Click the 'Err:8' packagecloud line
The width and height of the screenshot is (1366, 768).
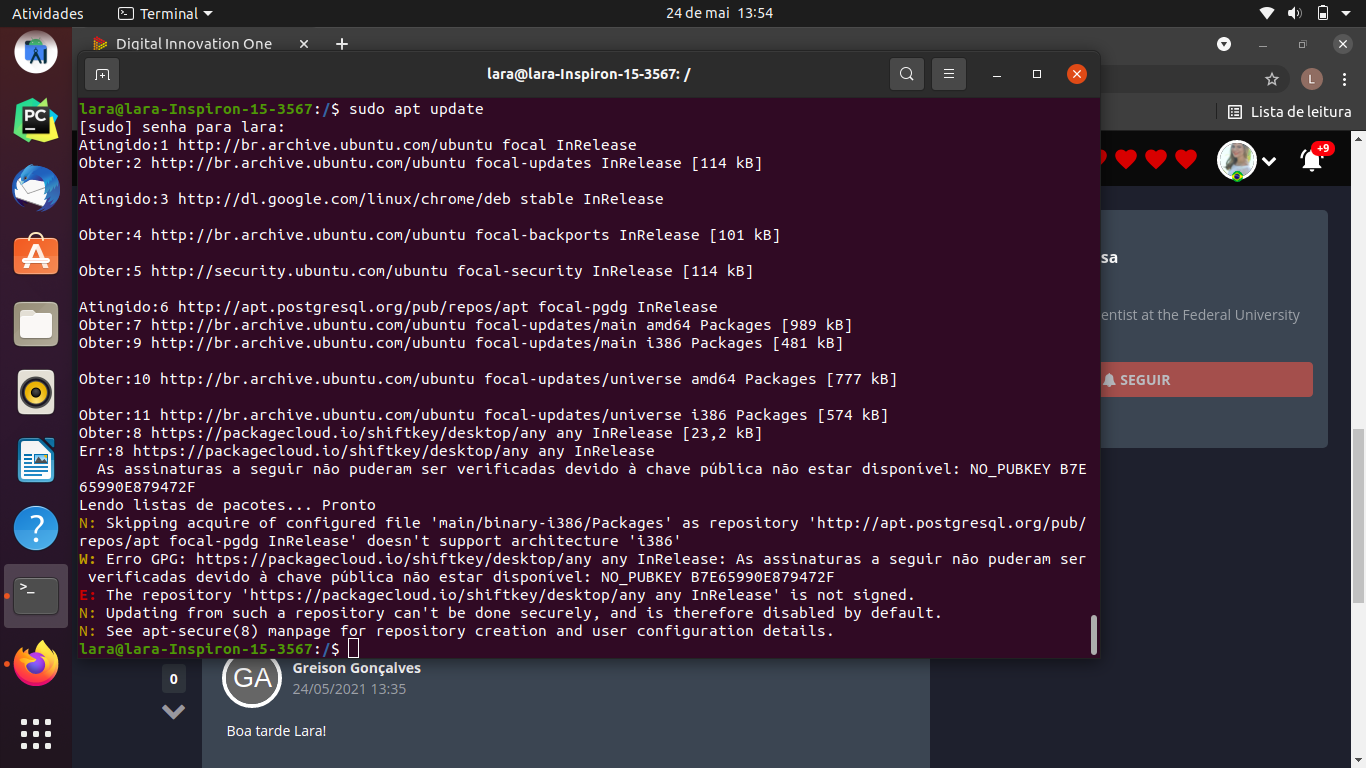pyautogui.click(x=367, y=451)
